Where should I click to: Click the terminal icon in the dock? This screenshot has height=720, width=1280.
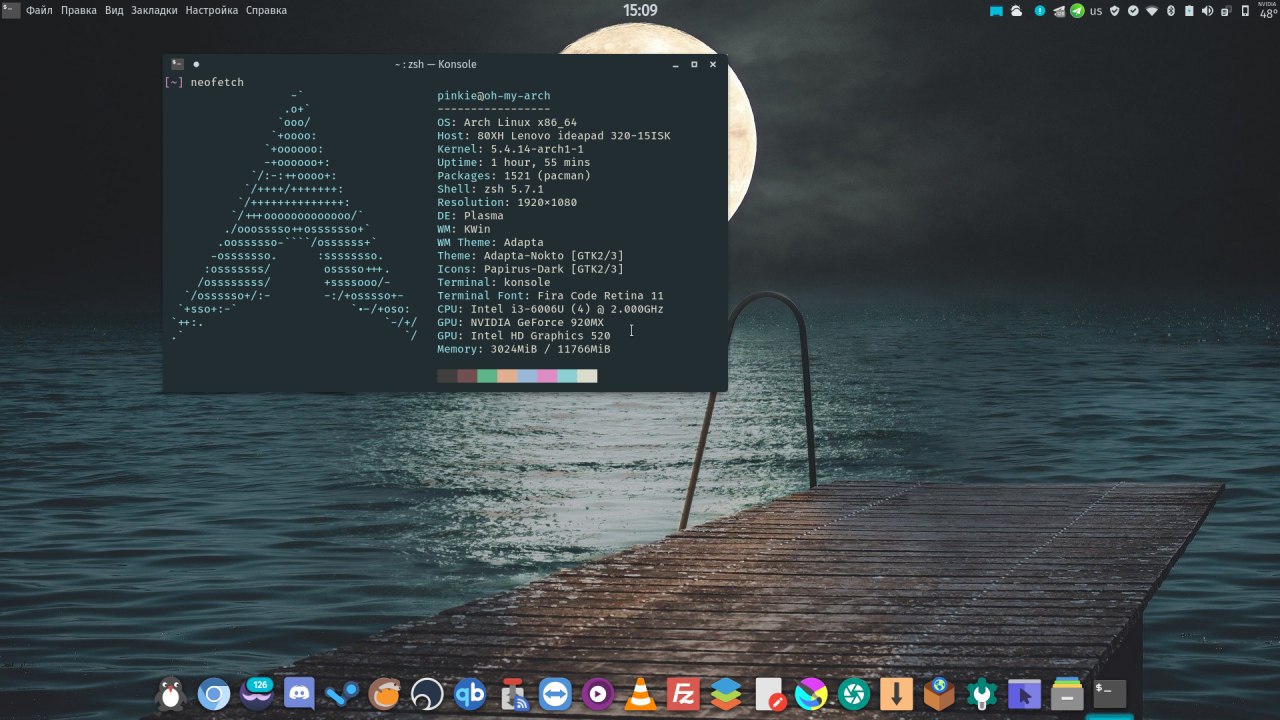click(1110, 693)
